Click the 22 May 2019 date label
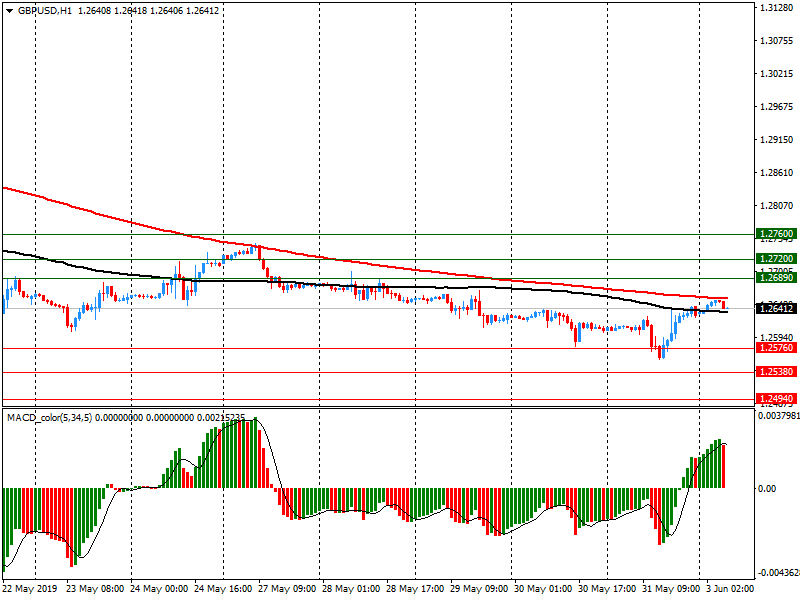 [x=32, y=590]
